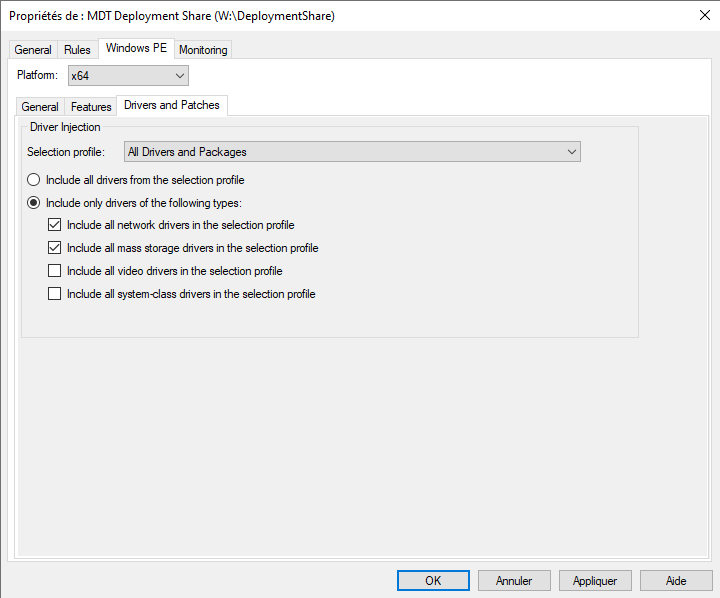
Task: Cancel with the Annuler button
Action: [514, 581]
